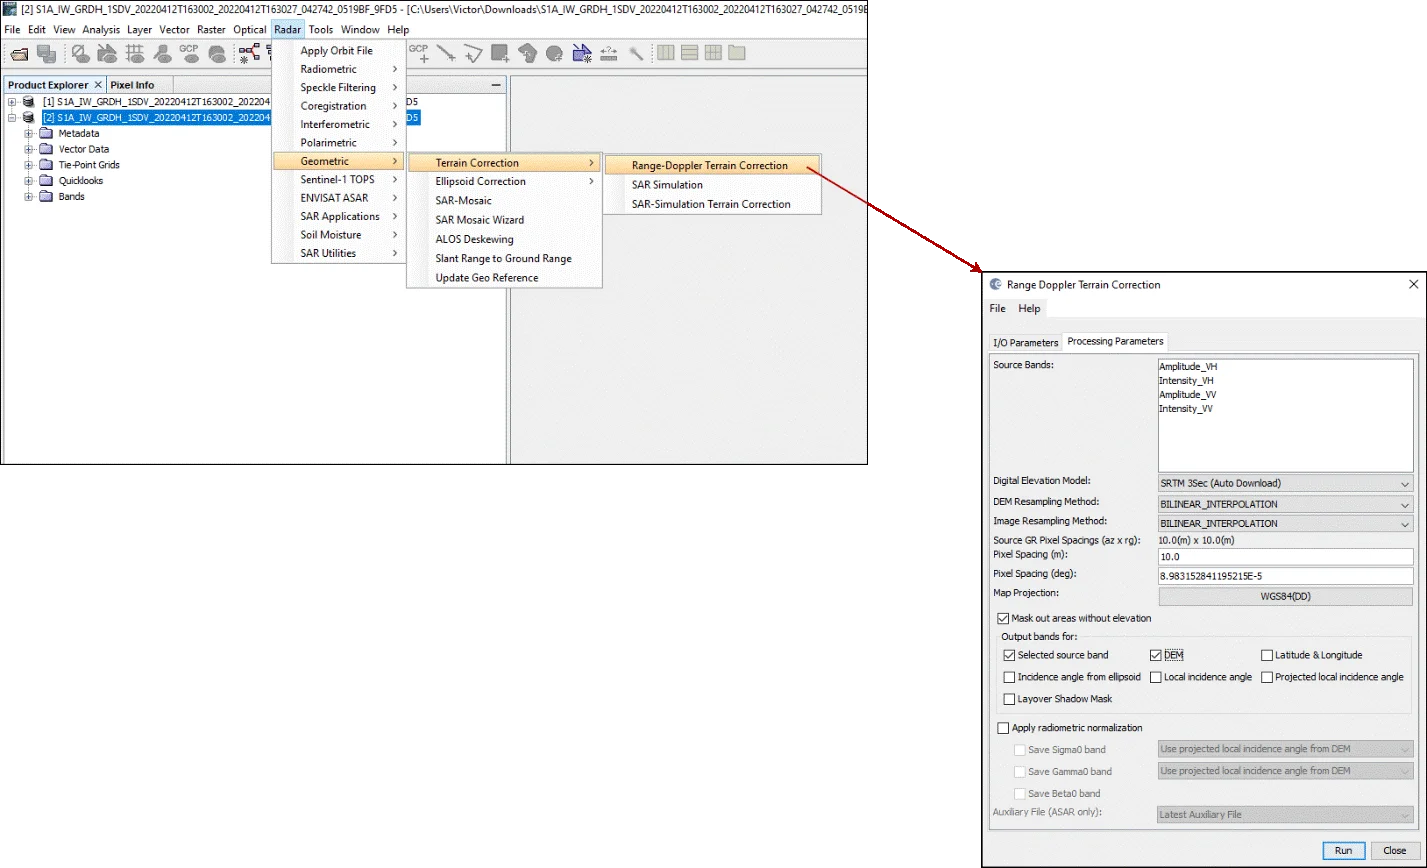1427x868 pixels.
Task: Click the tile windows horizontally icon
Action: tap(689, 53)
